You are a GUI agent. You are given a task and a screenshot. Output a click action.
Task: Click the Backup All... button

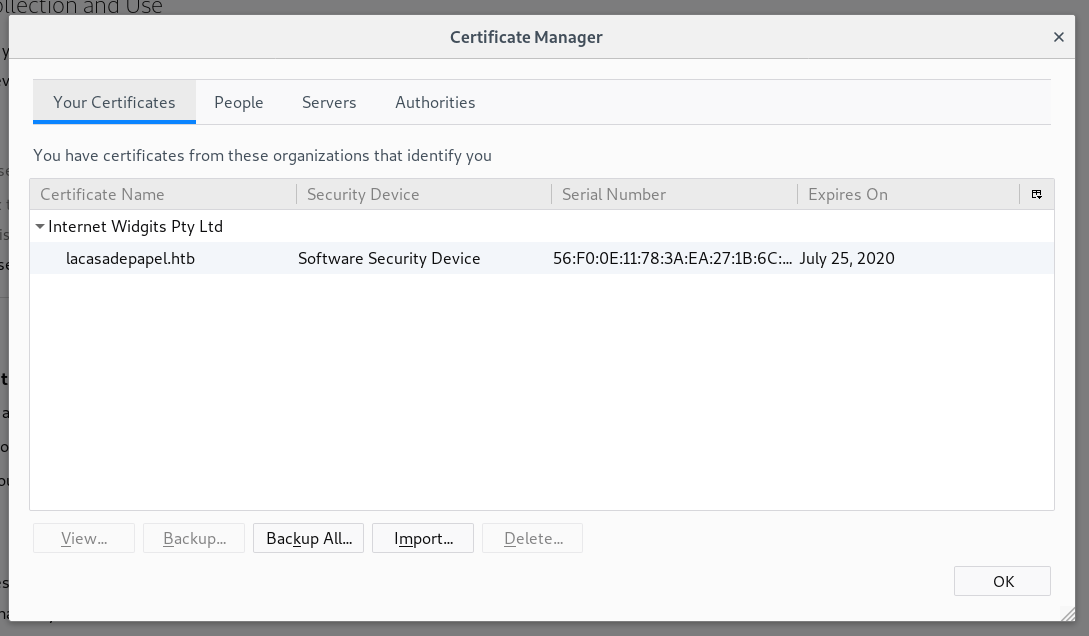pyautogui.click(x=309, y=538)
